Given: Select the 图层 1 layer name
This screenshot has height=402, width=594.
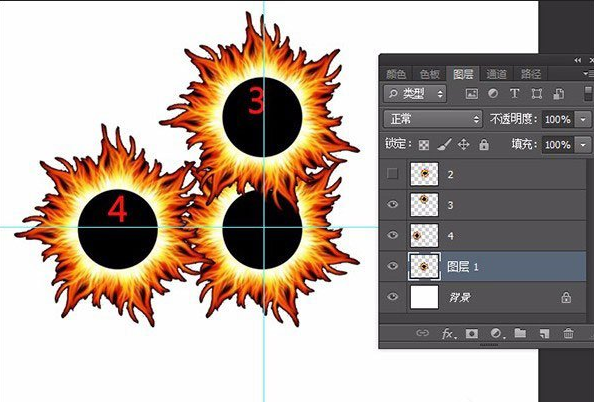Looking at the screenshot, I should click(463, 267).
